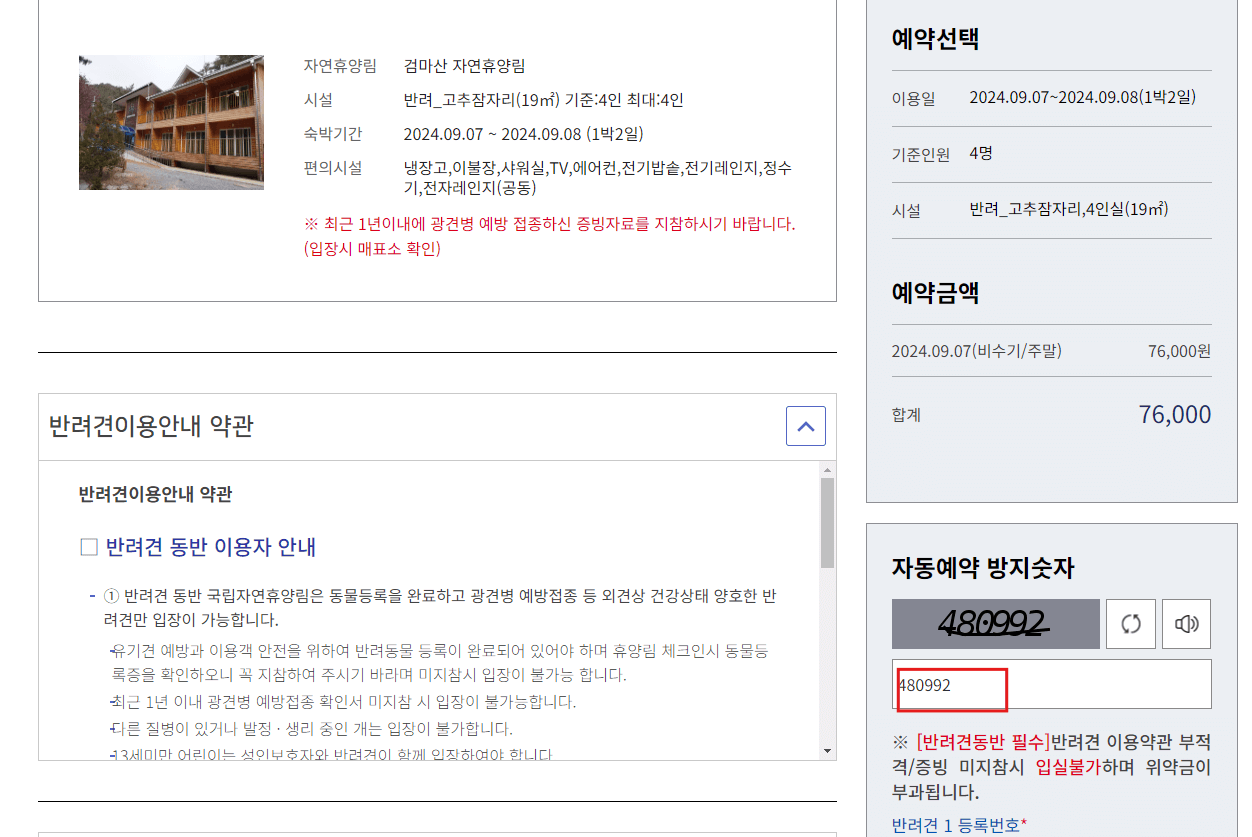The image size is (1252, 837).
Task: Collapse the 반려견이용안내 약관 section
Action: click(806, 426)
